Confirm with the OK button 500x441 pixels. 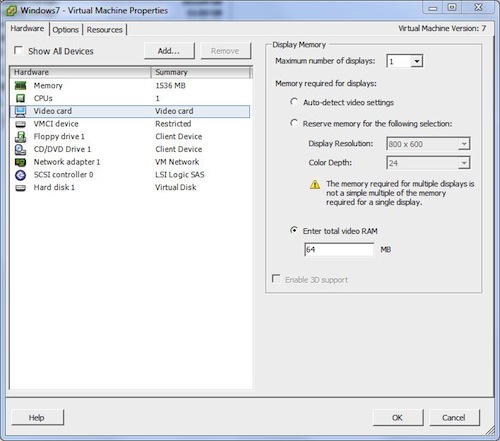coord(398,418)
